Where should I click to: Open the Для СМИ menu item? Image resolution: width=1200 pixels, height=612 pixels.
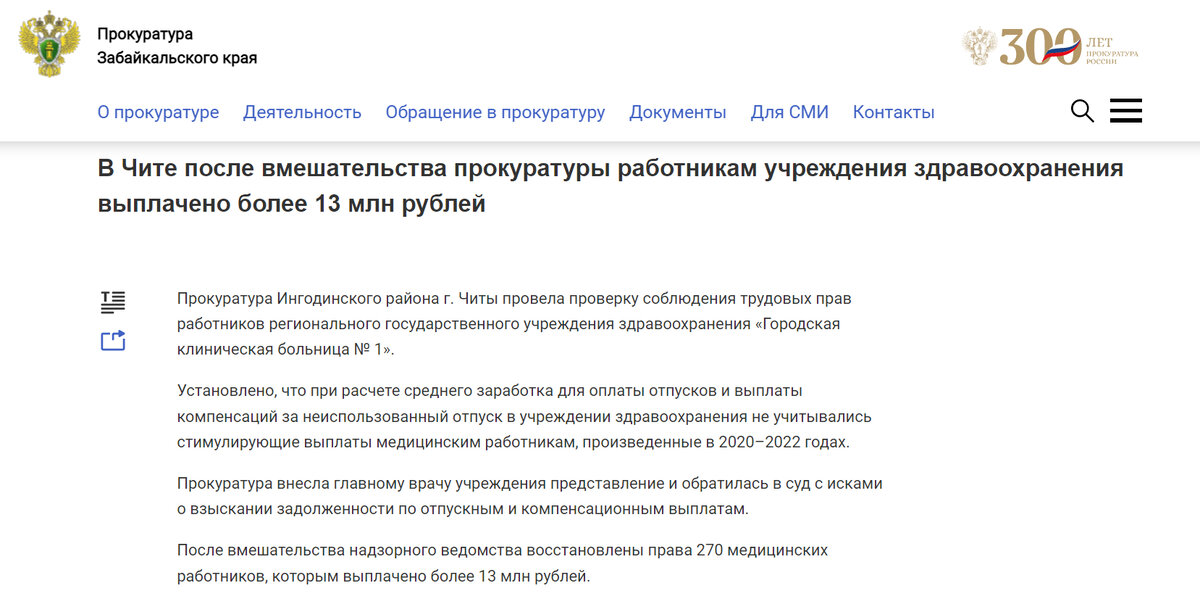pyautogui.click(x=789, y=112)
